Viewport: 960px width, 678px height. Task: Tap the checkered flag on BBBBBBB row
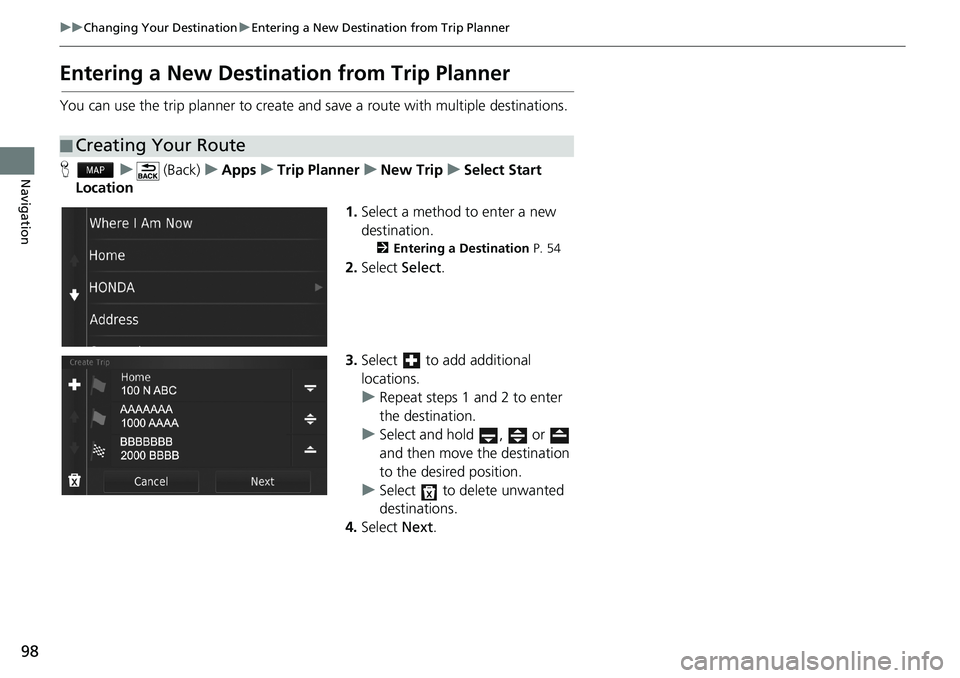99,451
